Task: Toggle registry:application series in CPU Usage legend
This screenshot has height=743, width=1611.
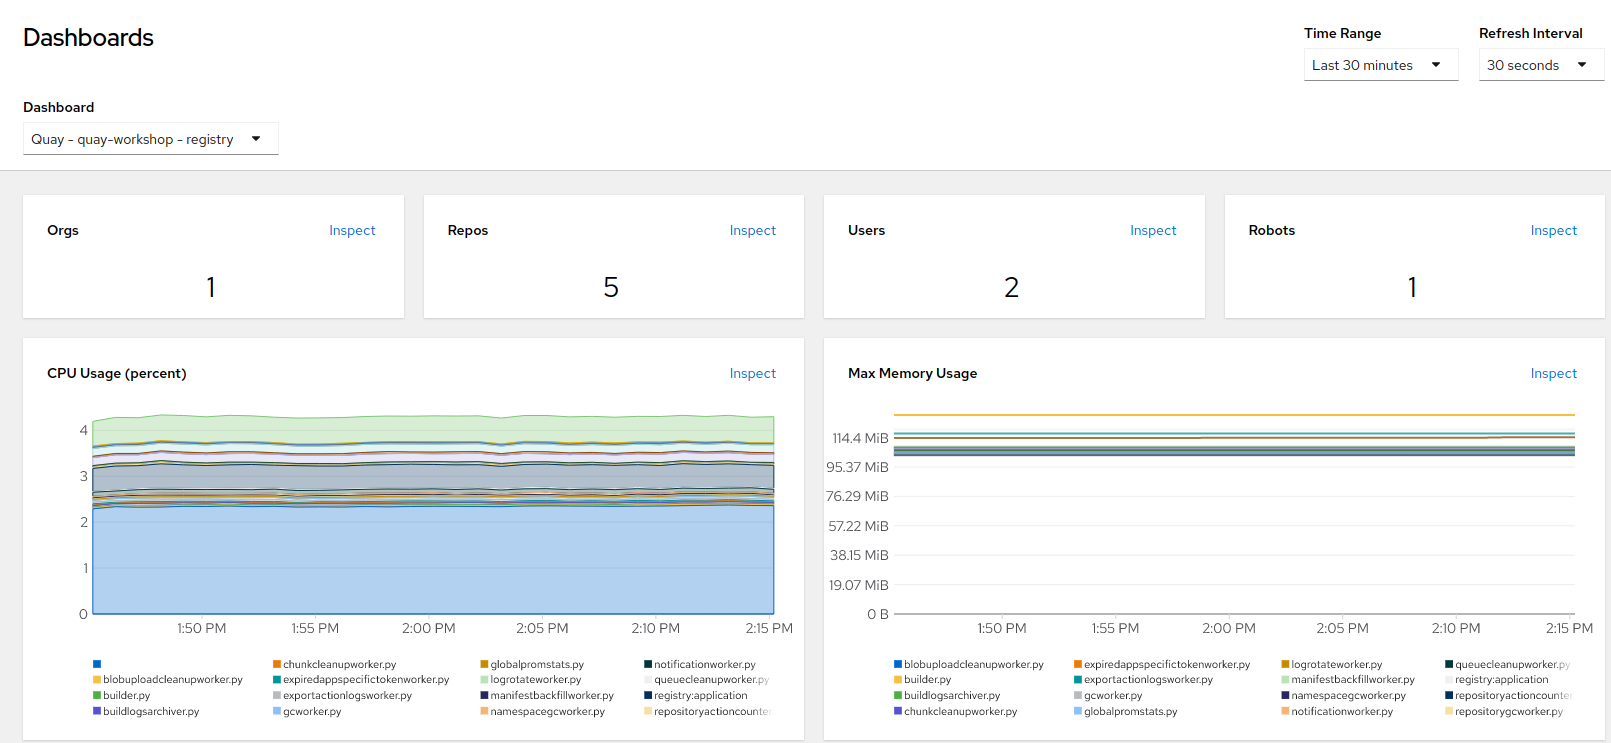Action: point(648,696)
